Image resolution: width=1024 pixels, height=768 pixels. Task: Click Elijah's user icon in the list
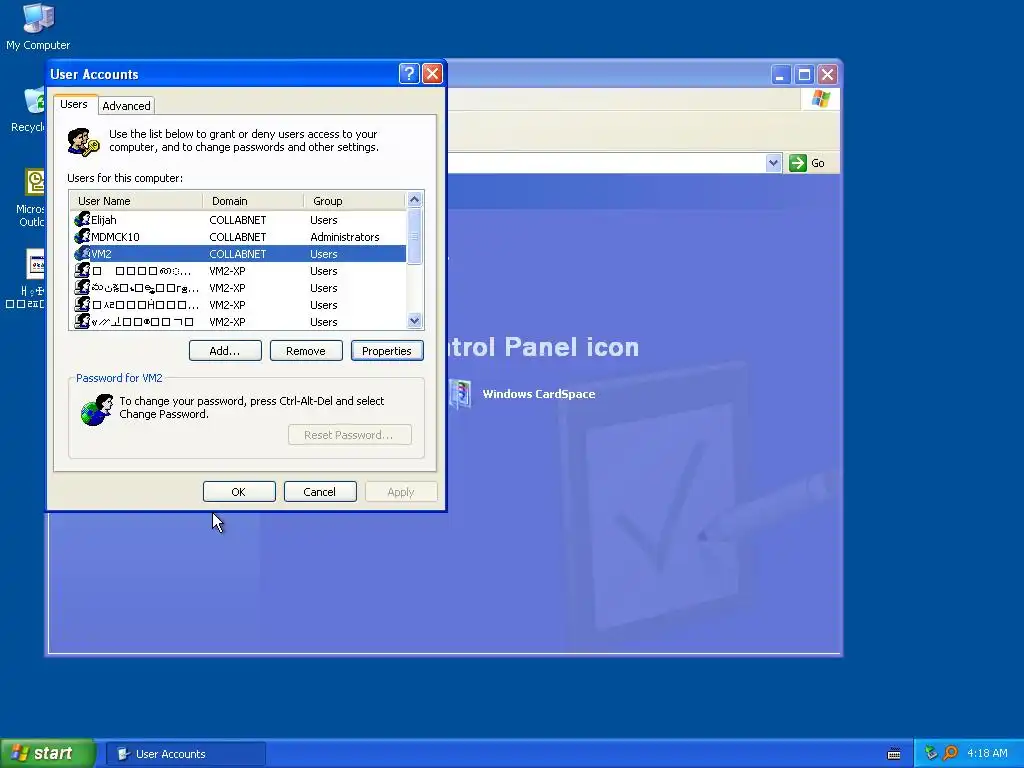click(x=82, y=219)
